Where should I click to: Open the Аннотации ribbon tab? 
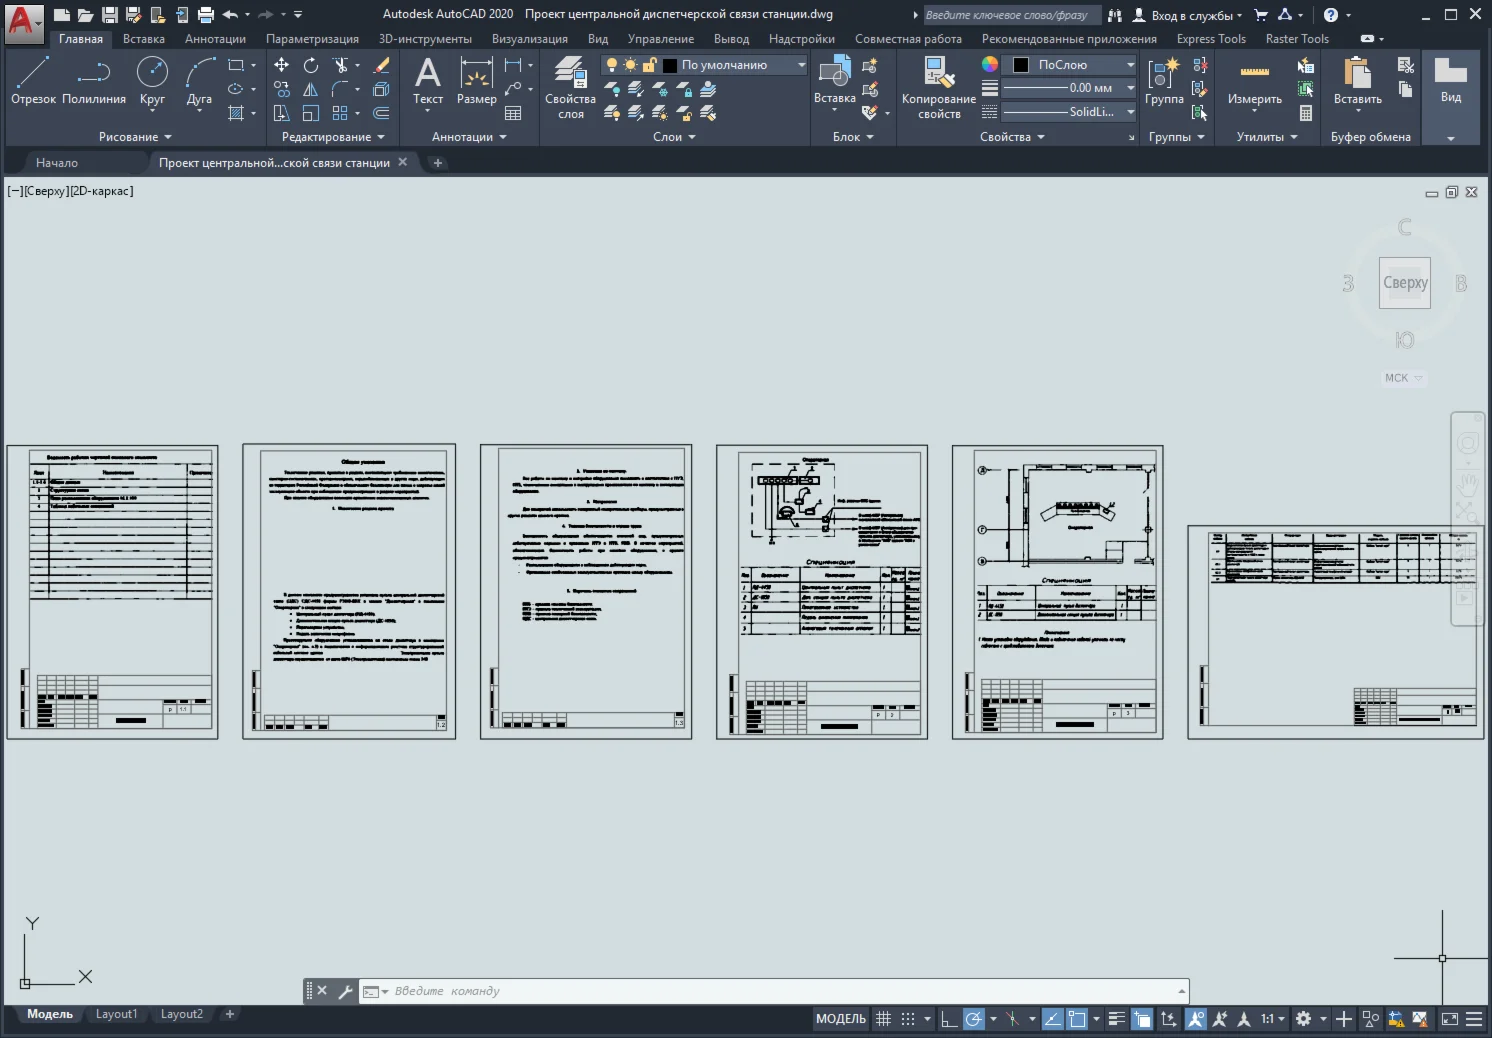click(x=215, y=39)
